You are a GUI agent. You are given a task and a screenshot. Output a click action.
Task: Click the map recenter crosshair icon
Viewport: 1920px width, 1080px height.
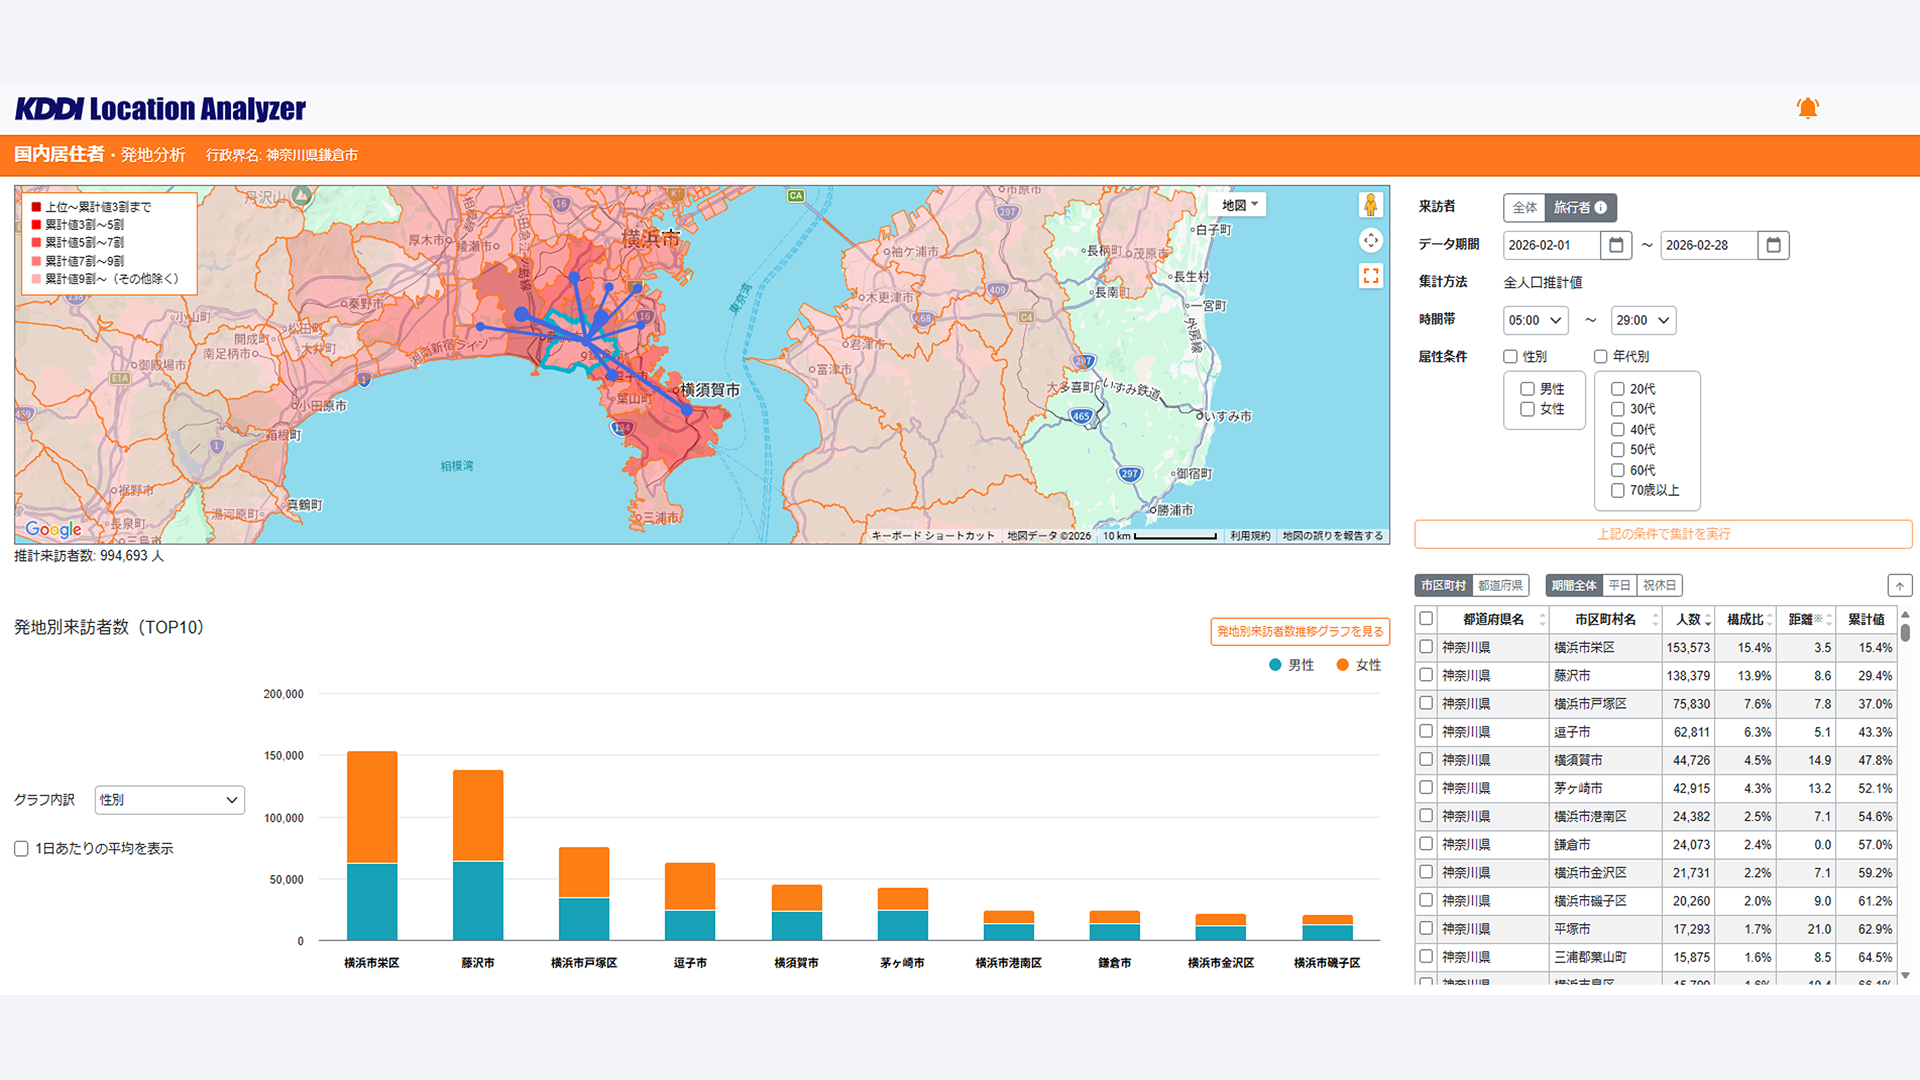[x=1370, y=240]
